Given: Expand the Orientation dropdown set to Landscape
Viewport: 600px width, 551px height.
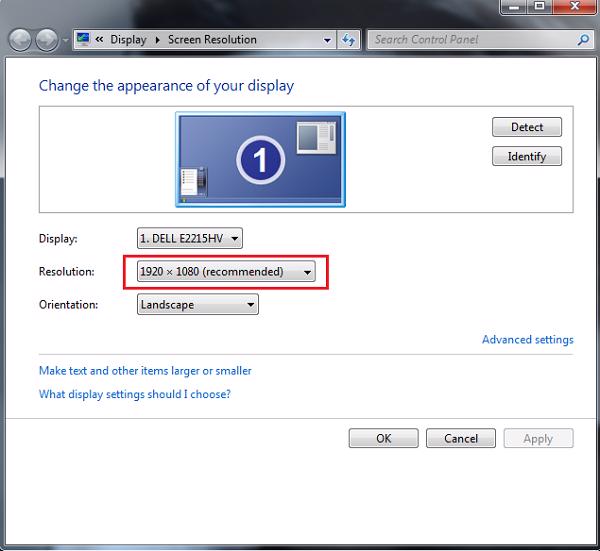Looking at the screenshot, I should (197, 305).
